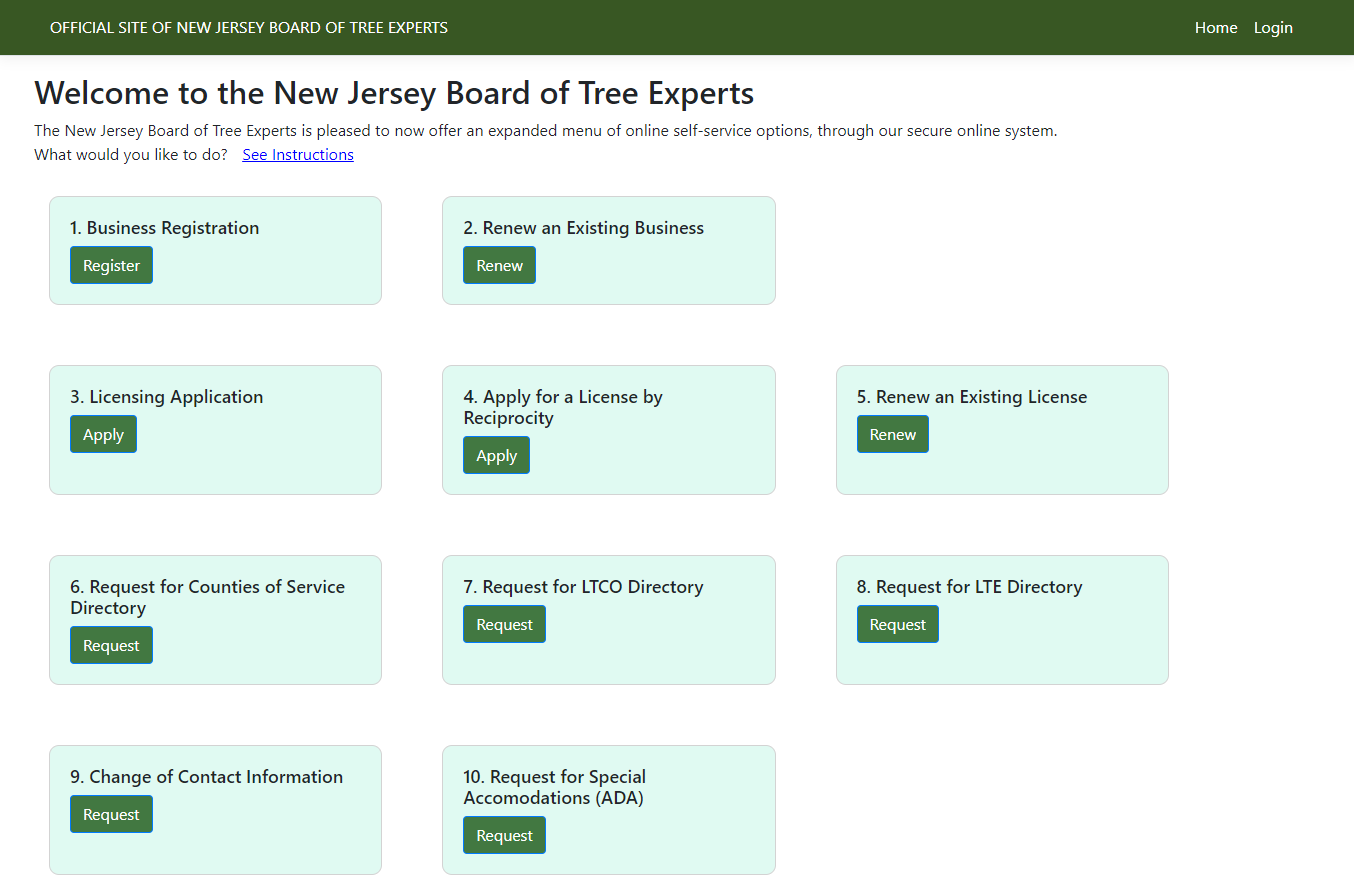Click the '1. Business Registration' heading
The width and height of the screenshot is (1354, 887).
click(165, 228)
